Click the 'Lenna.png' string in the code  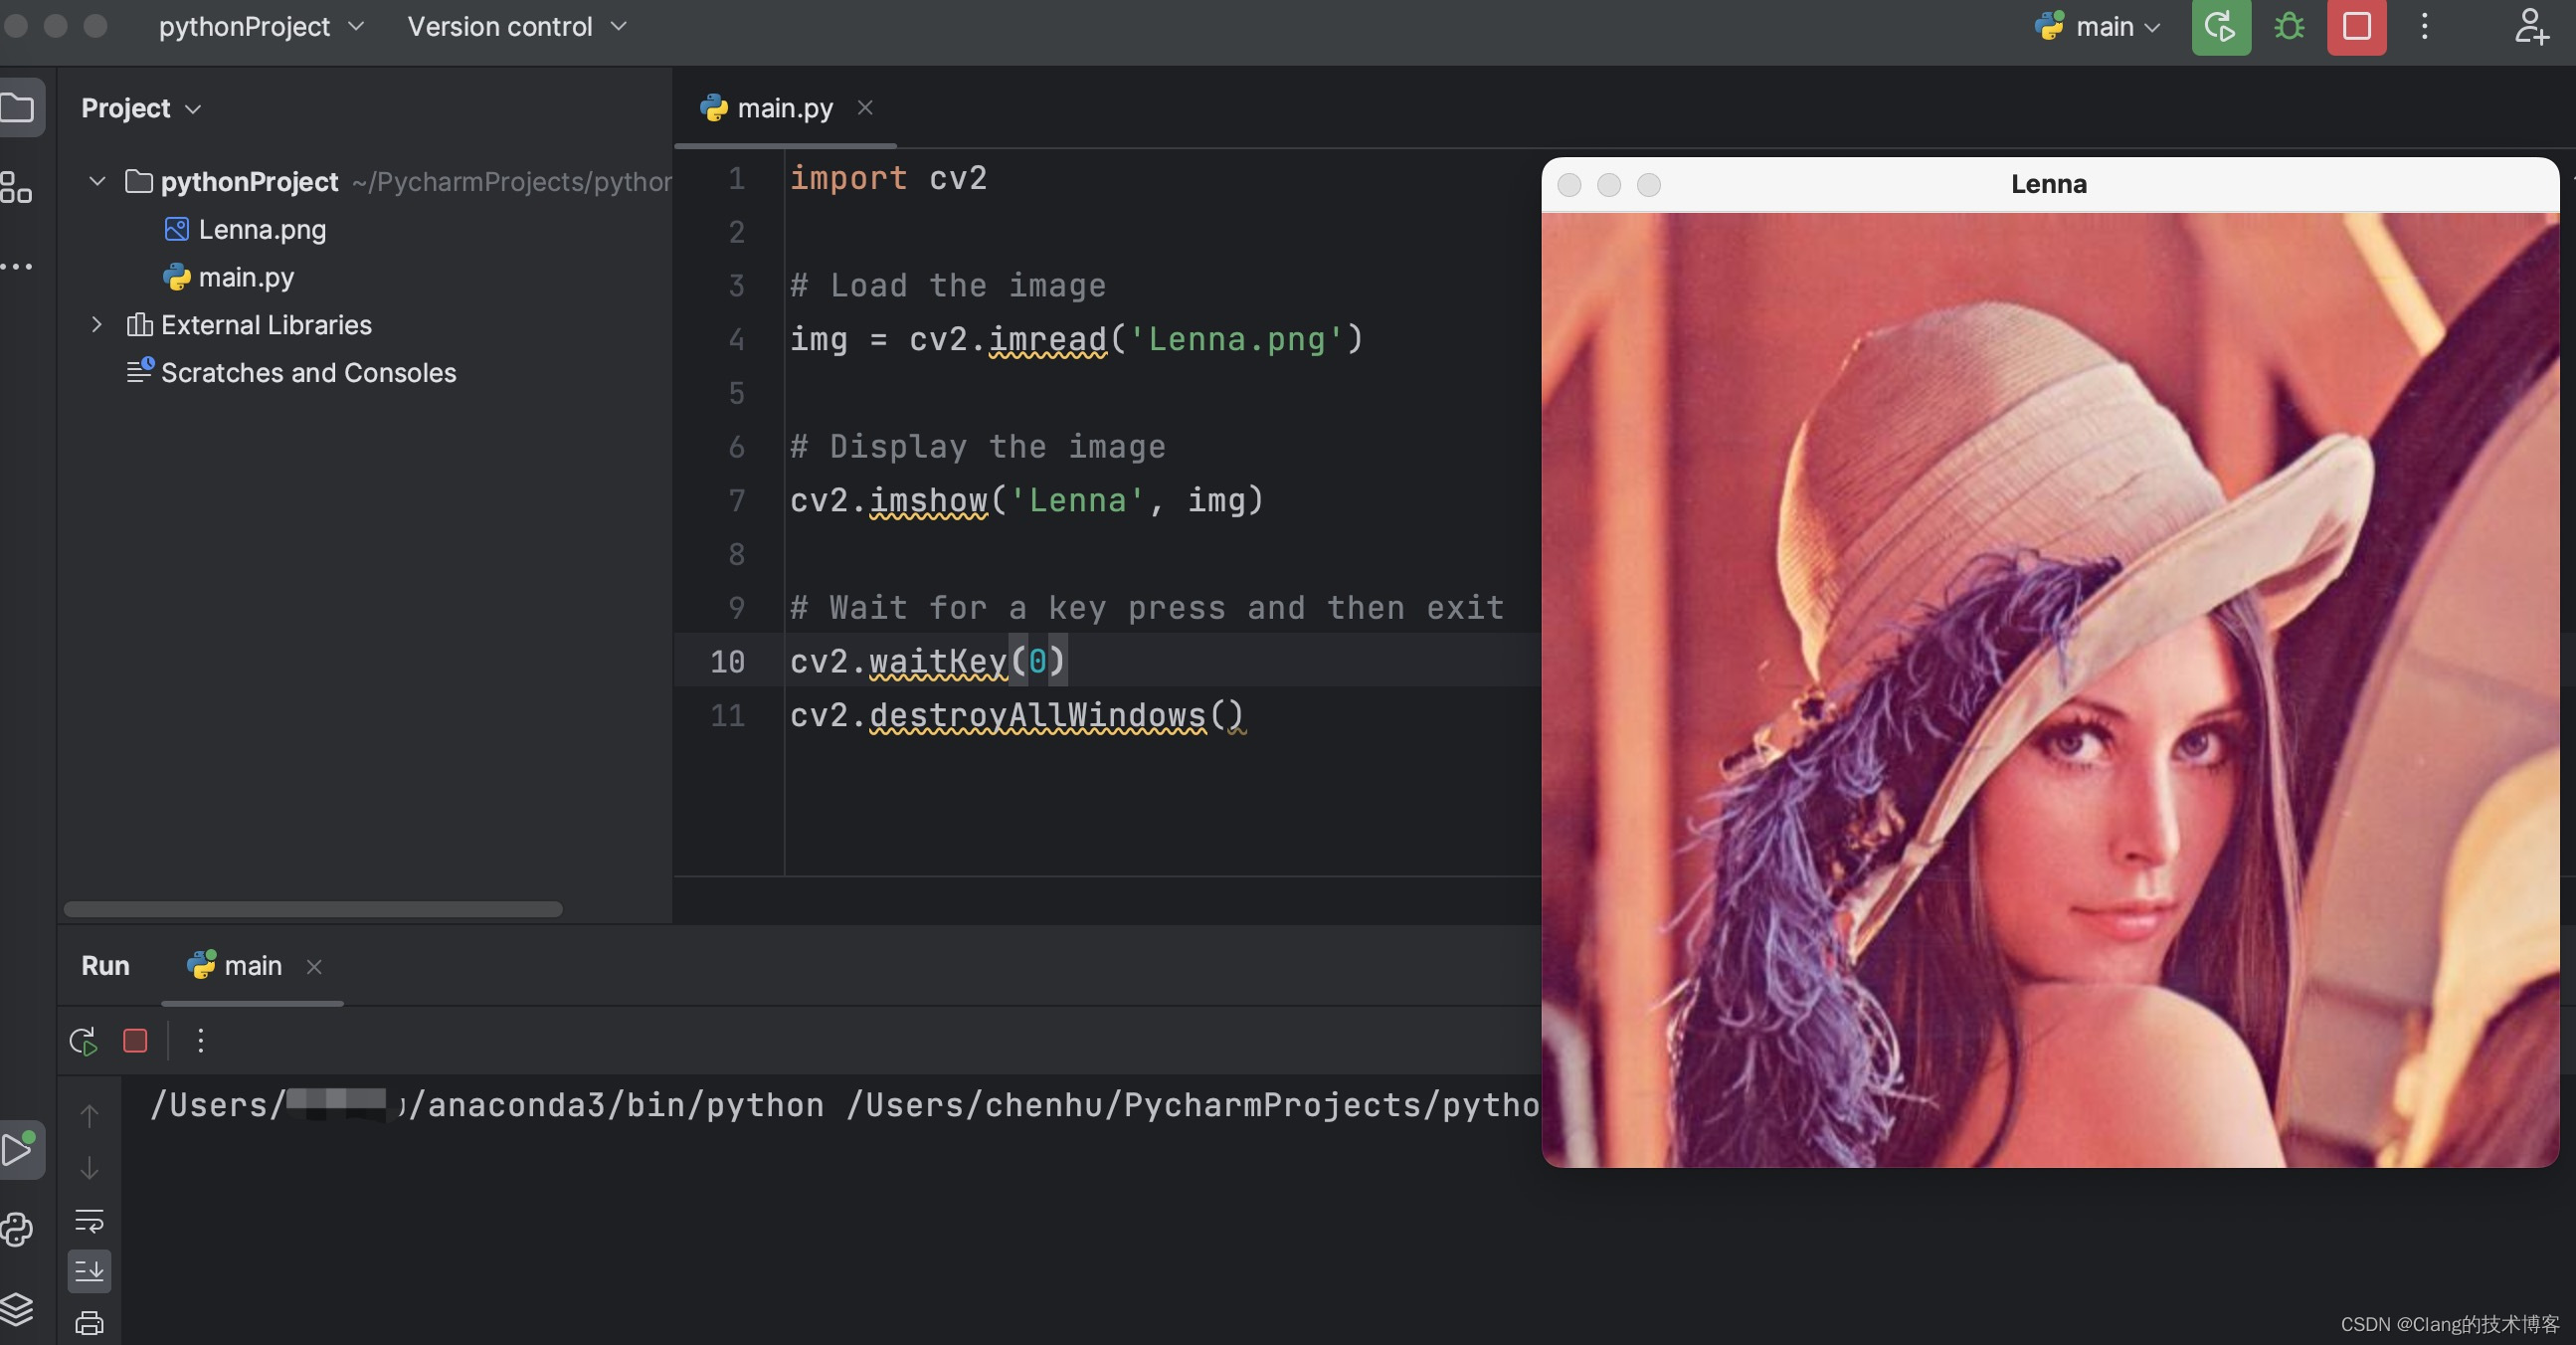pyautogui.click(x=1236, y=339)
